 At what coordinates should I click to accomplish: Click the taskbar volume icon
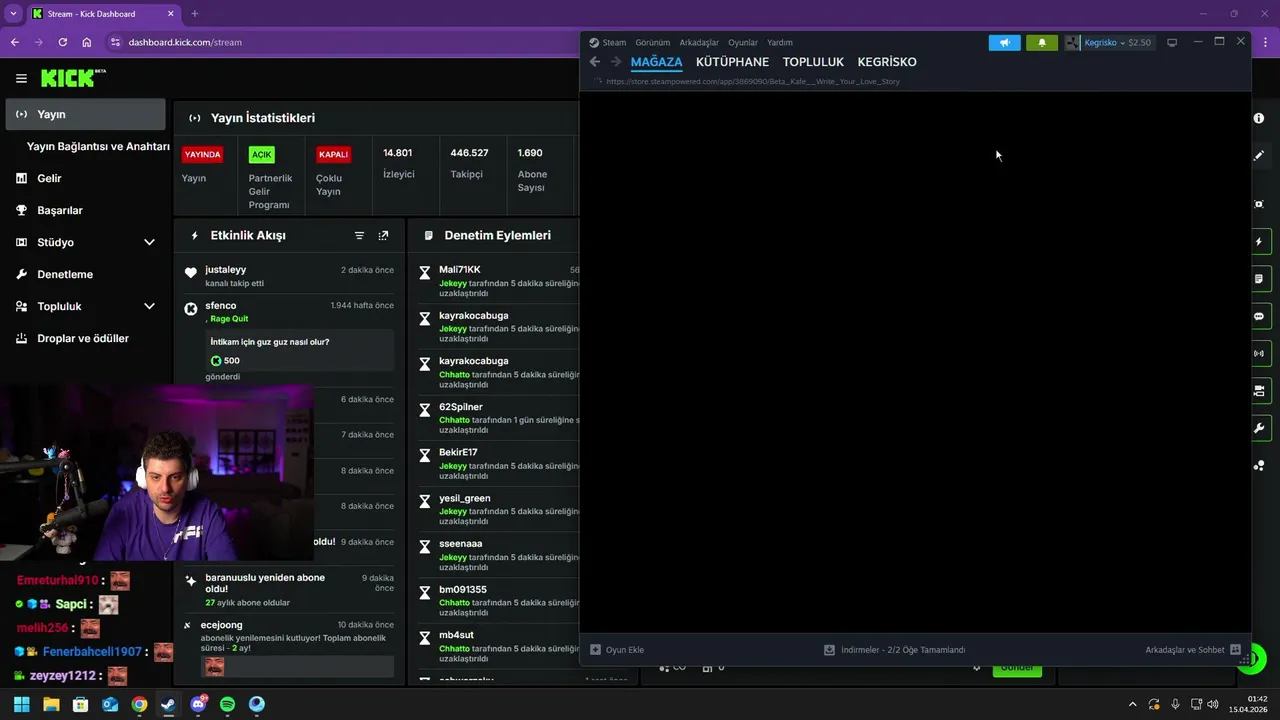coord(1213,704)
